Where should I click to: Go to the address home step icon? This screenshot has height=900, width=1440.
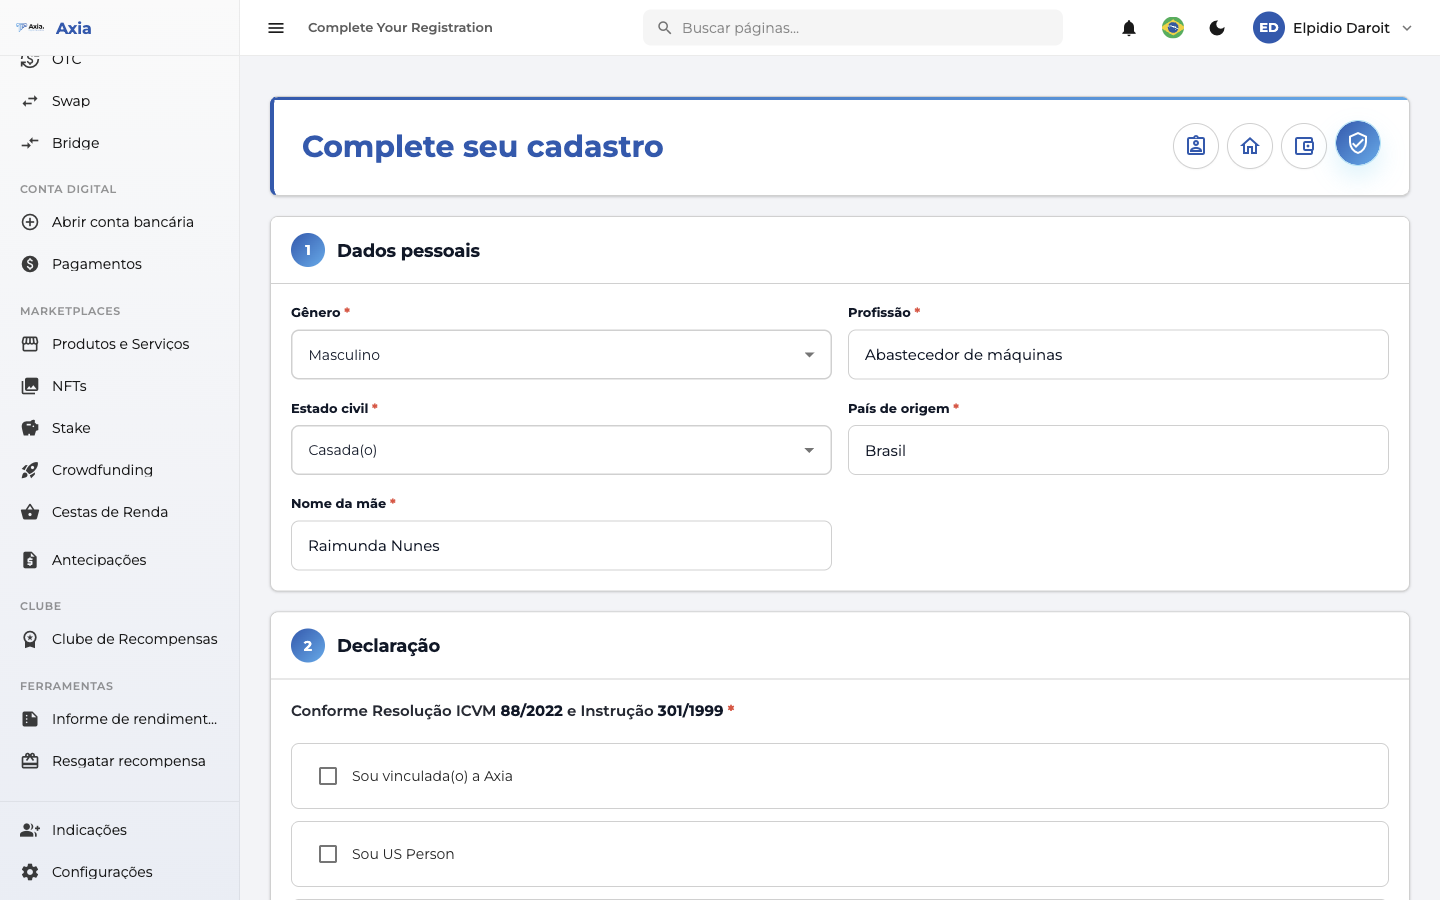[1250, 146]
